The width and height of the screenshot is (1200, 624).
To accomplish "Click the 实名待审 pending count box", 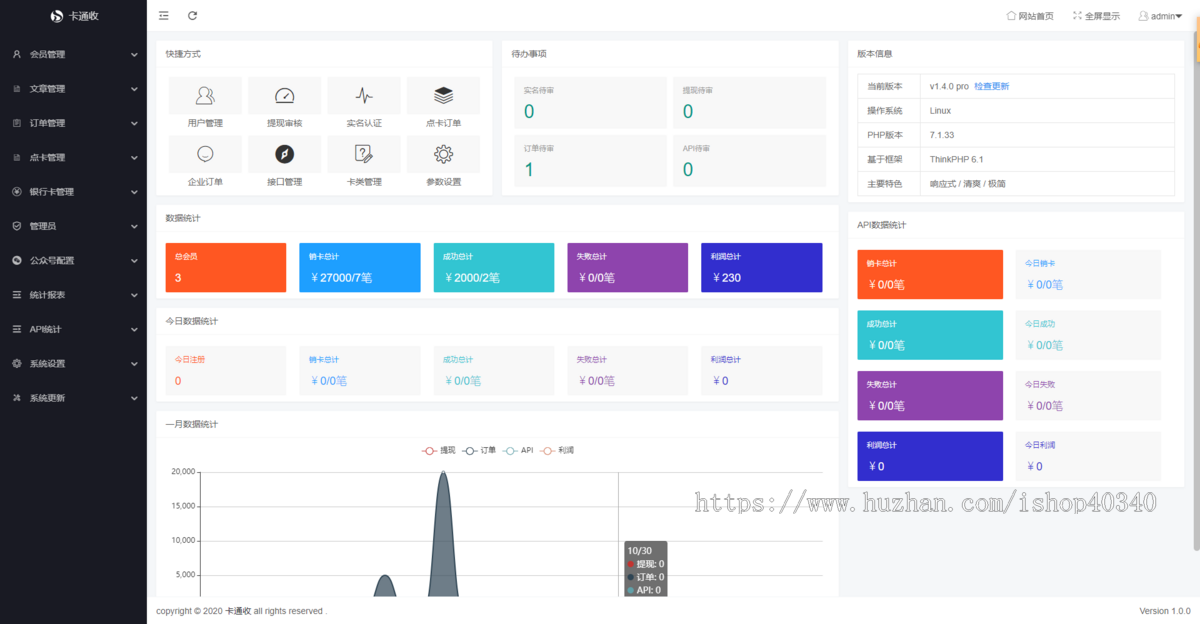I will 590,103.
